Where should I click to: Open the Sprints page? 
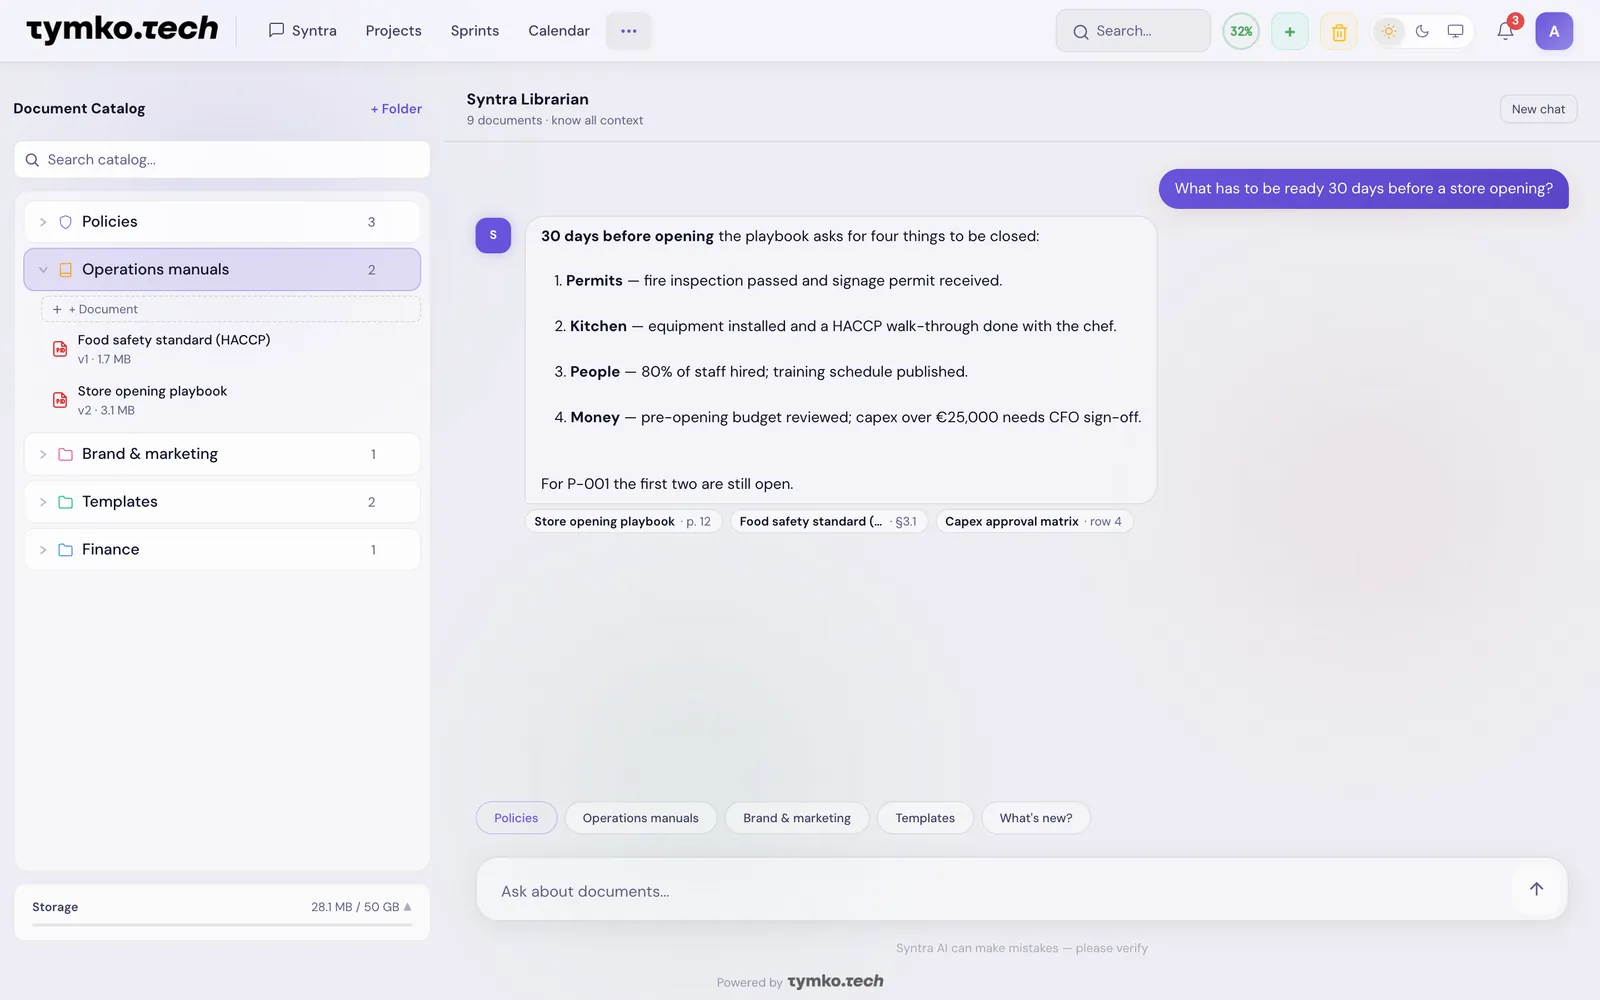474,31
